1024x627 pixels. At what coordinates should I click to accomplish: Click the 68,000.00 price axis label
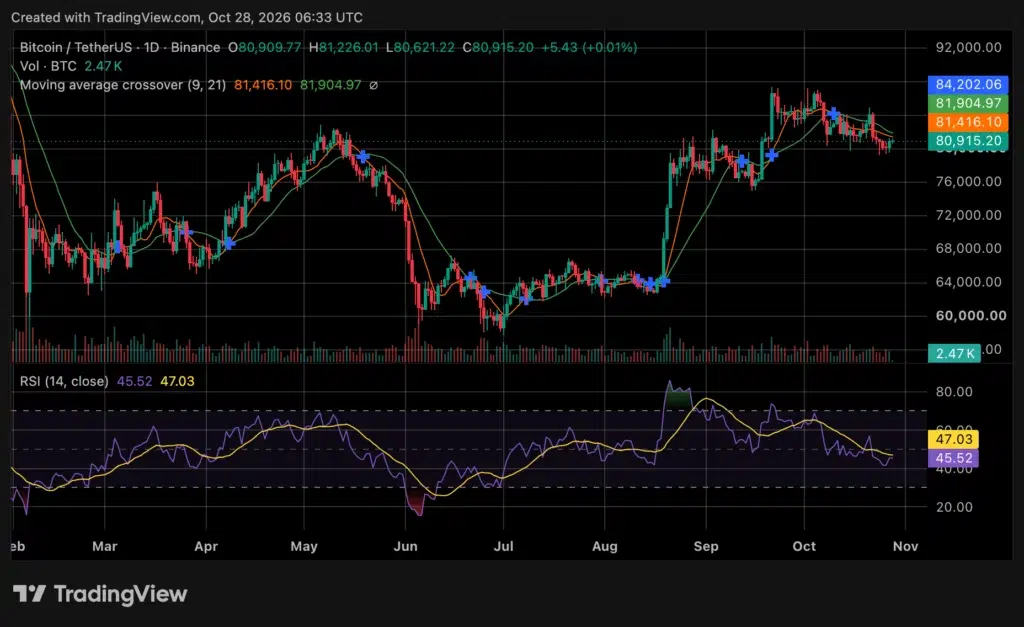tap(968, 248)
